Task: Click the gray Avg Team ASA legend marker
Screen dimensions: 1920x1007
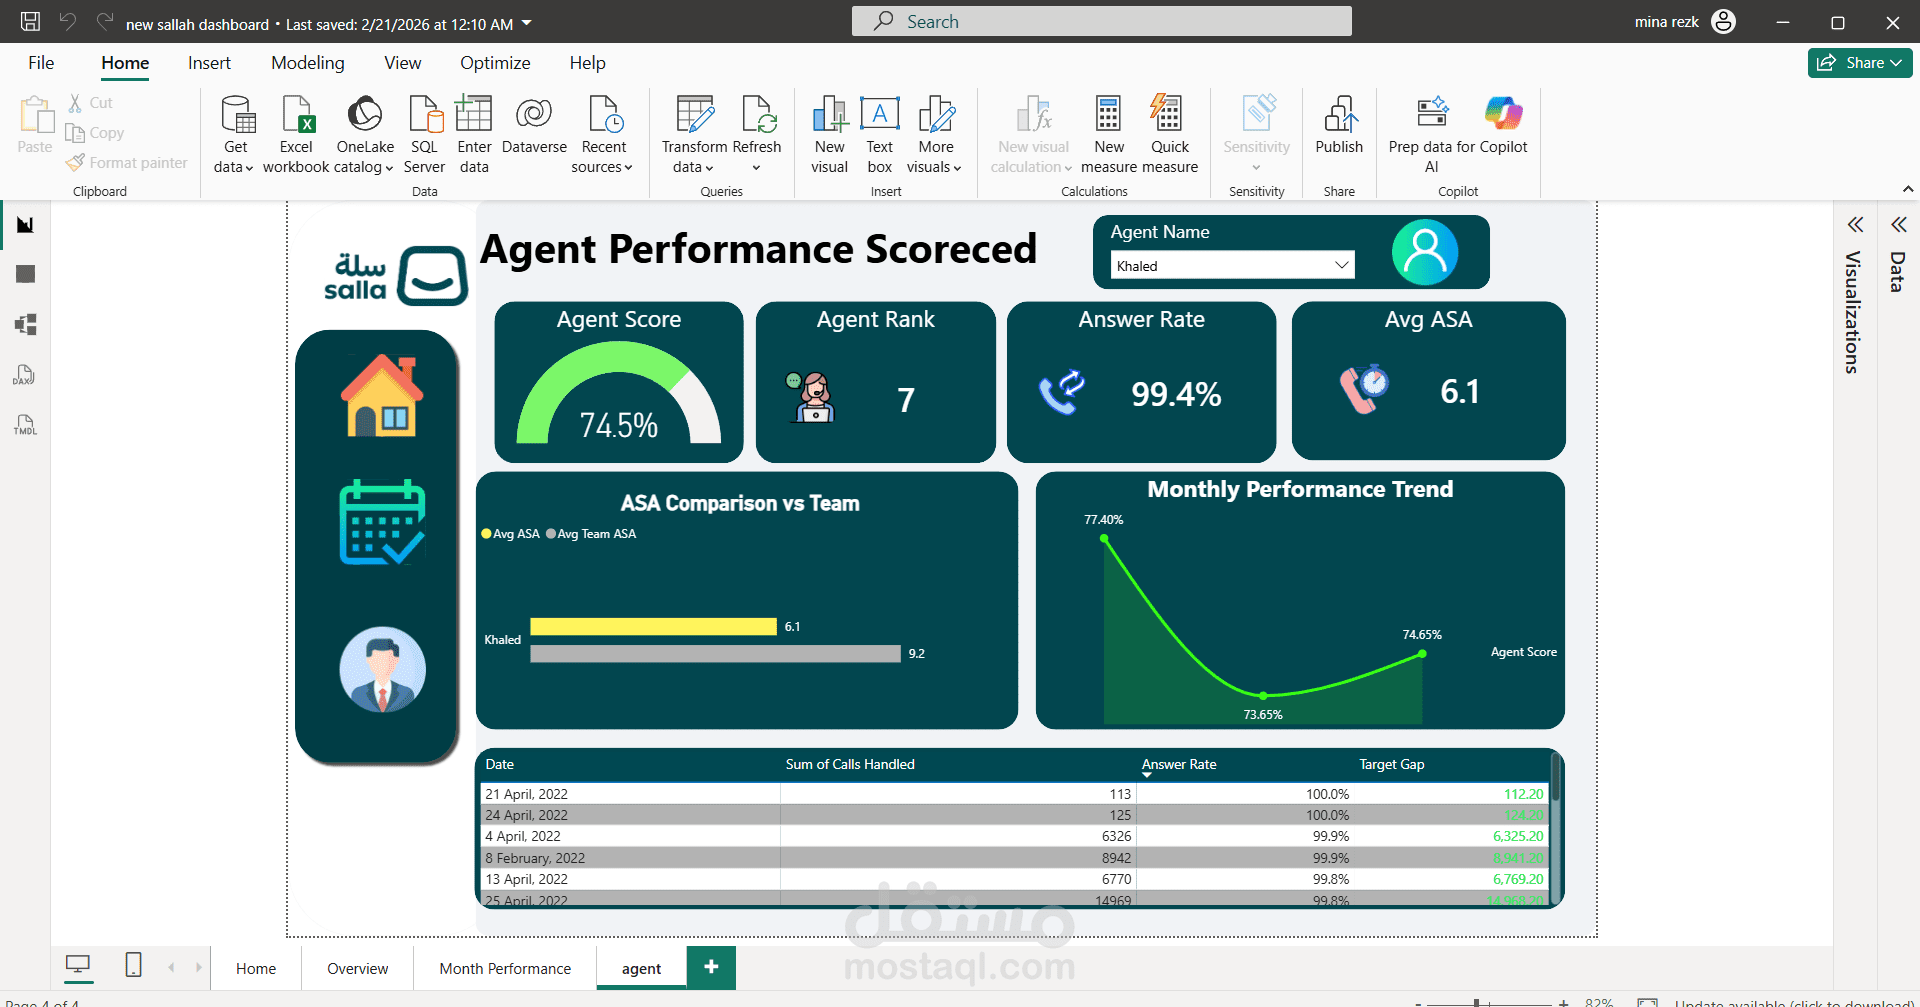Action: [551, 534]
